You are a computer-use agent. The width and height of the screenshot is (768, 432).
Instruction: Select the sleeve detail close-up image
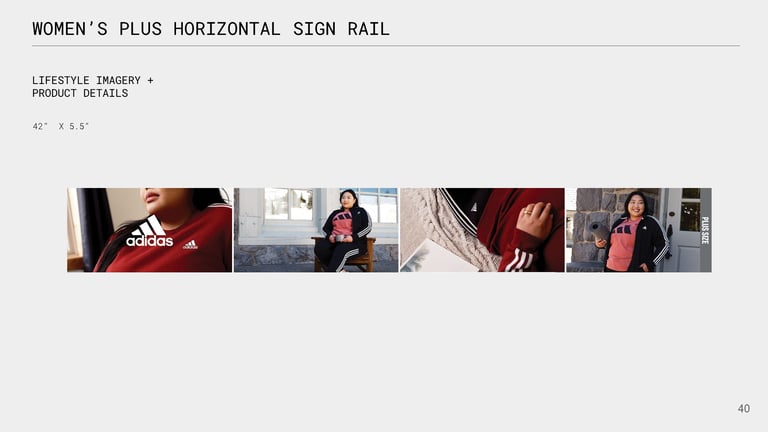coord(482,230)
